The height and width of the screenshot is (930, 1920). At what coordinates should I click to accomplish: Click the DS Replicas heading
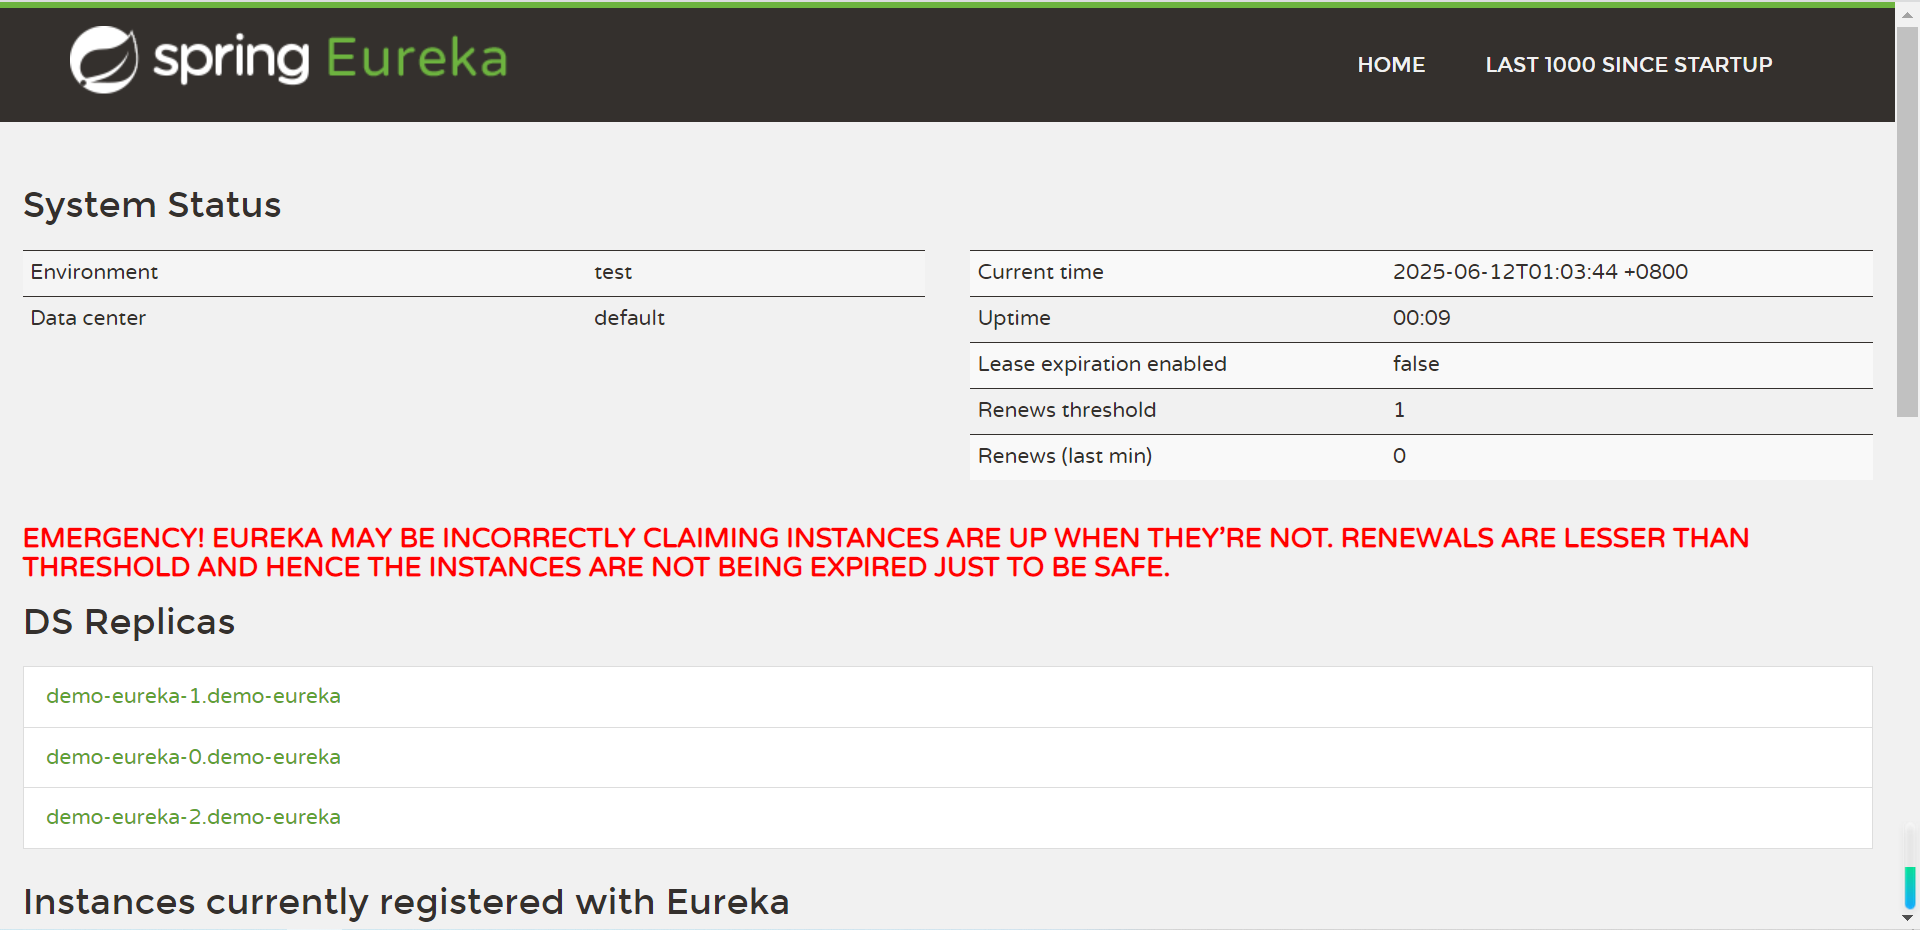pos(129,622)
